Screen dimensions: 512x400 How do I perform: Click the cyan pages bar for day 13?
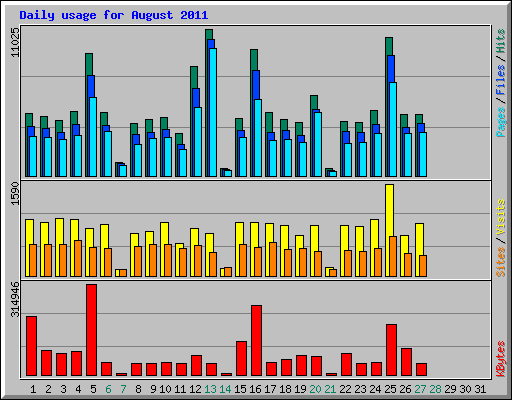(213, 112)
